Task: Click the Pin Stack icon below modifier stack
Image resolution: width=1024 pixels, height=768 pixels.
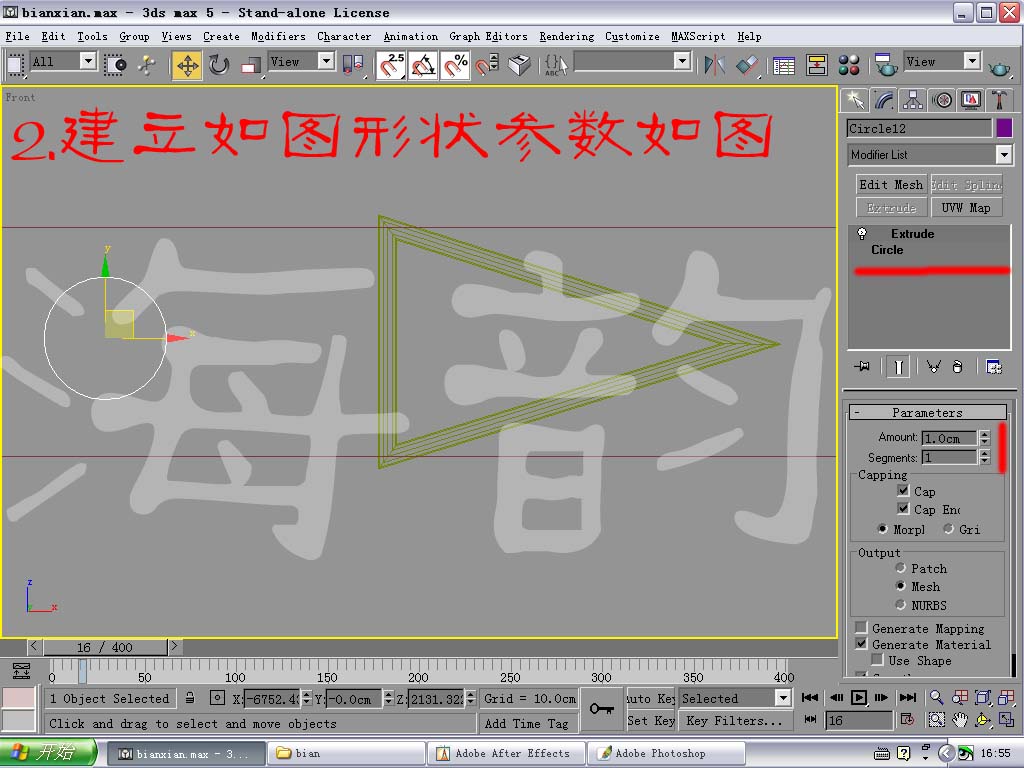Action: pos(861,366)
